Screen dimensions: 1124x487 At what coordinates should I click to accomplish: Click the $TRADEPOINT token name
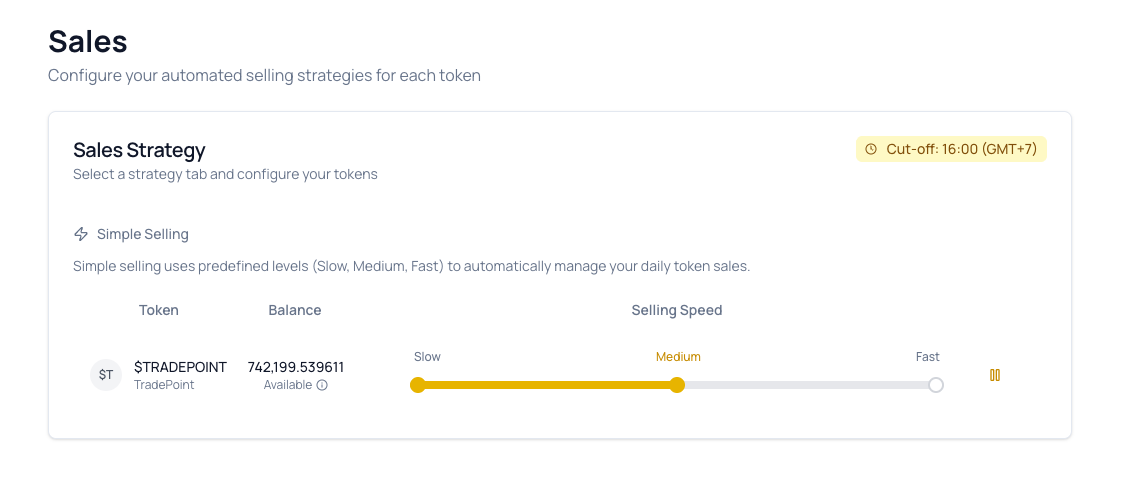[x=180, y=367]
